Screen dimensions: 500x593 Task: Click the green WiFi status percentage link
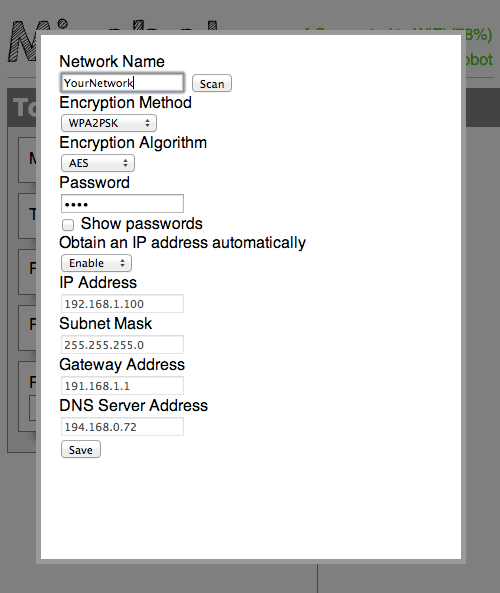pyautogui.click(x=477, y=35)
